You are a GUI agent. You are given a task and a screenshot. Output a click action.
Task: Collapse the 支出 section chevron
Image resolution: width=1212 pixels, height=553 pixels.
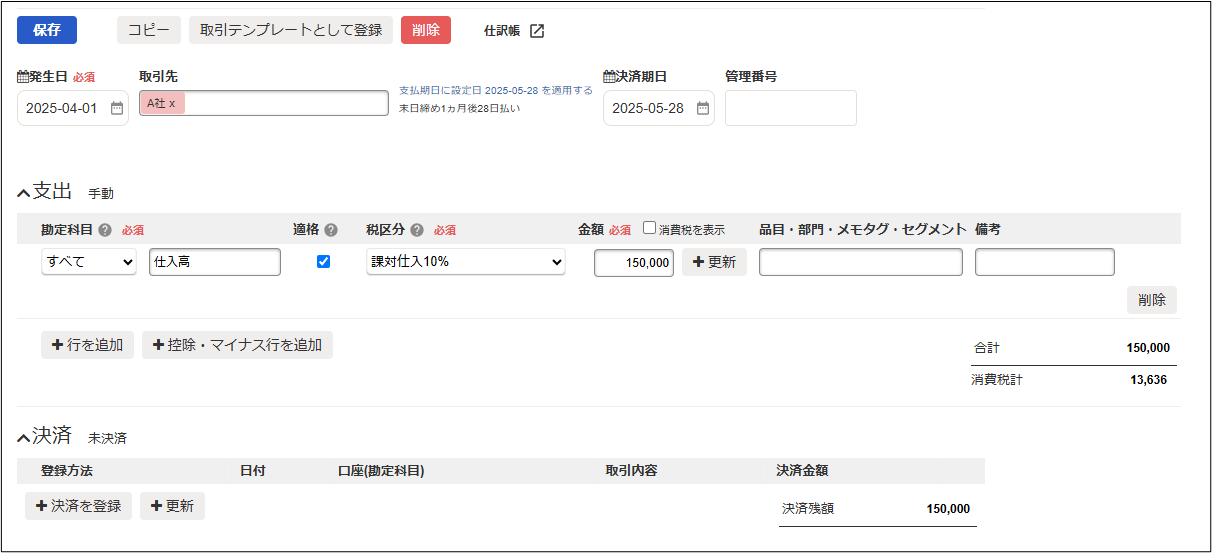24,193
